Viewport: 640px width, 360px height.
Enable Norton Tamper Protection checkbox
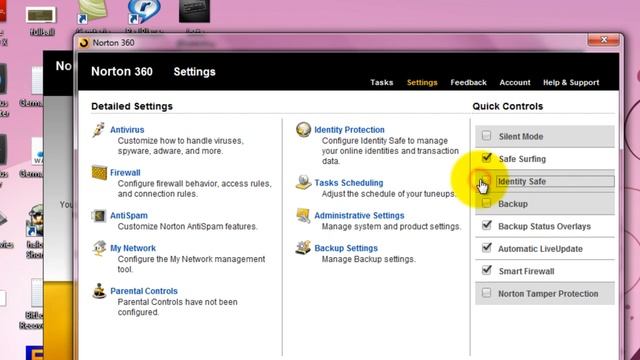point(486,293)
